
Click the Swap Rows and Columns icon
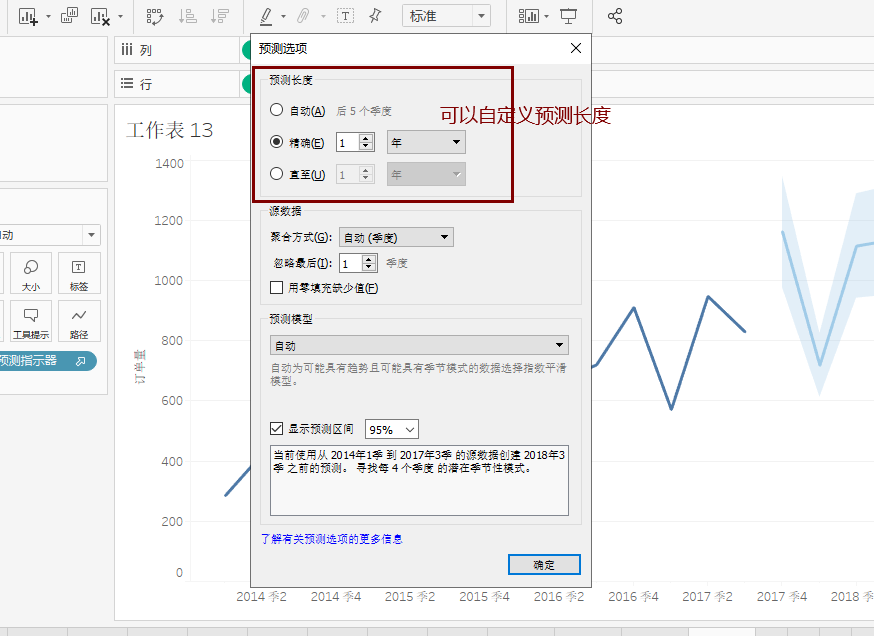[x=155, y=16]
